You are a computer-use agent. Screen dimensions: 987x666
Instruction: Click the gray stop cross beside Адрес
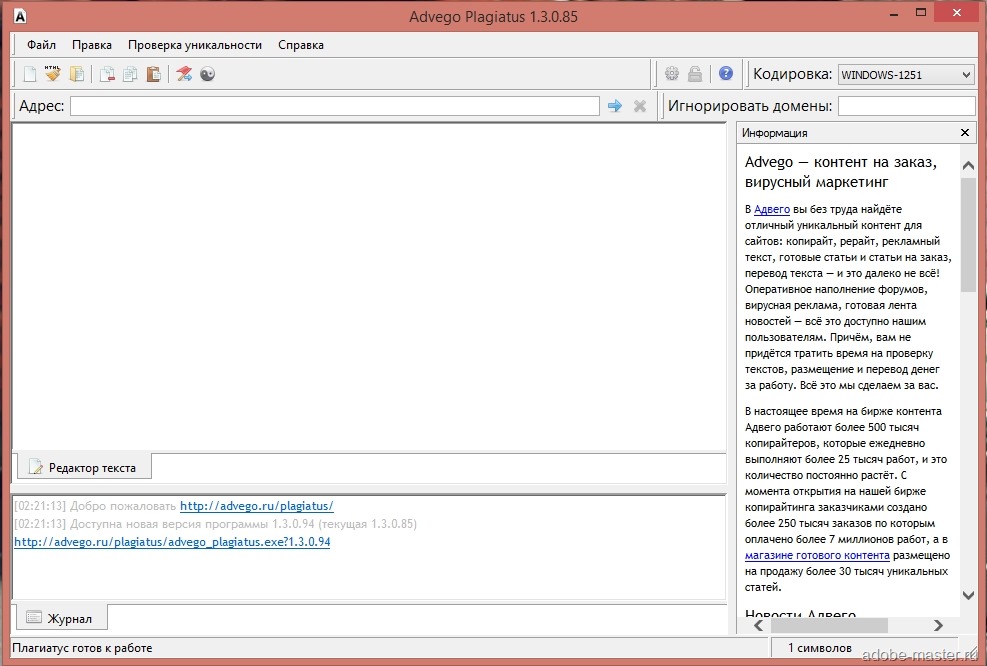coord(640,106)
